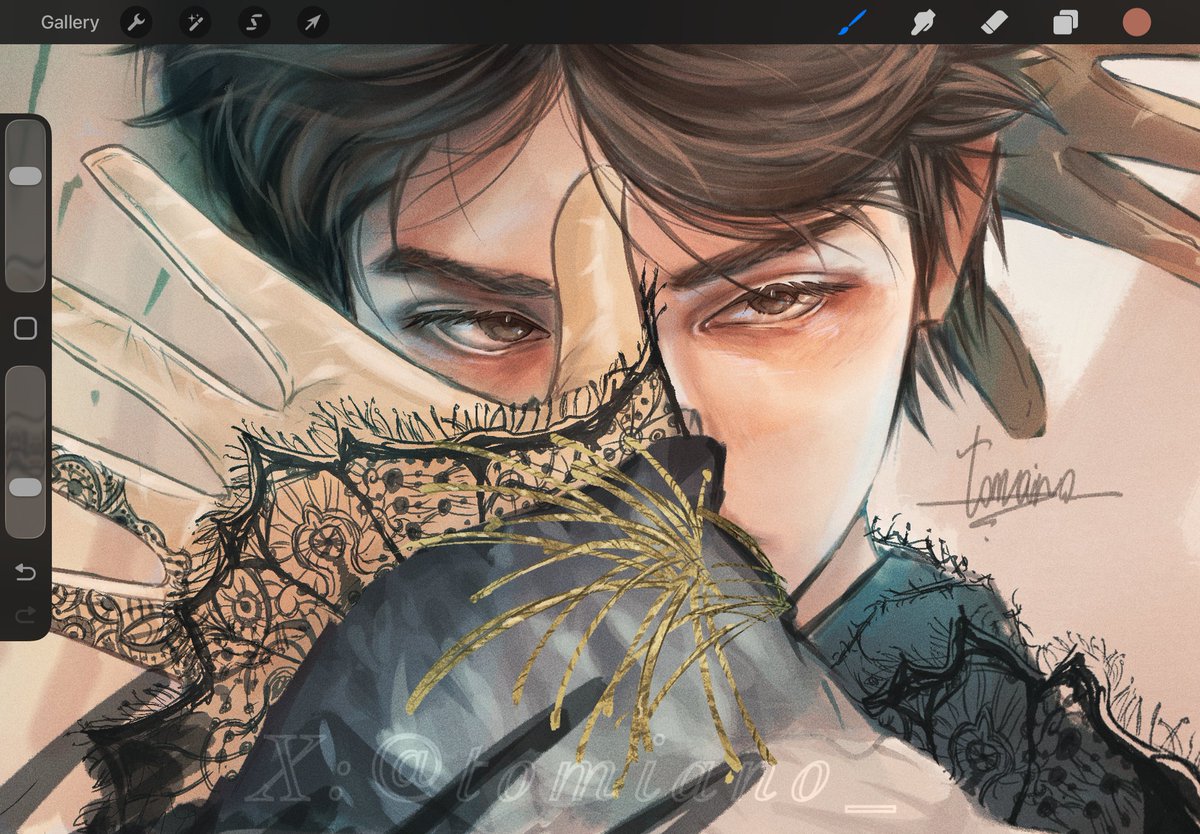The image size is (1200, 834).
Task: Adjust the brush size slider handle
Action: pyautogui.click(x=25, y=176)
